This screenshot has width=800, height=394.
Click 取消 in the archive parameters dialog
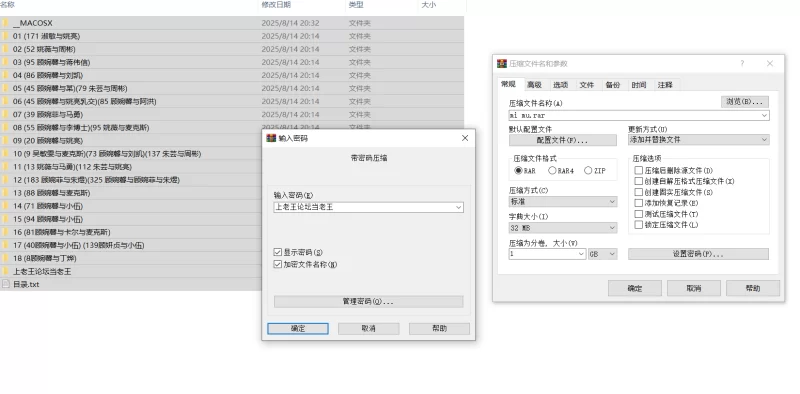694,288
